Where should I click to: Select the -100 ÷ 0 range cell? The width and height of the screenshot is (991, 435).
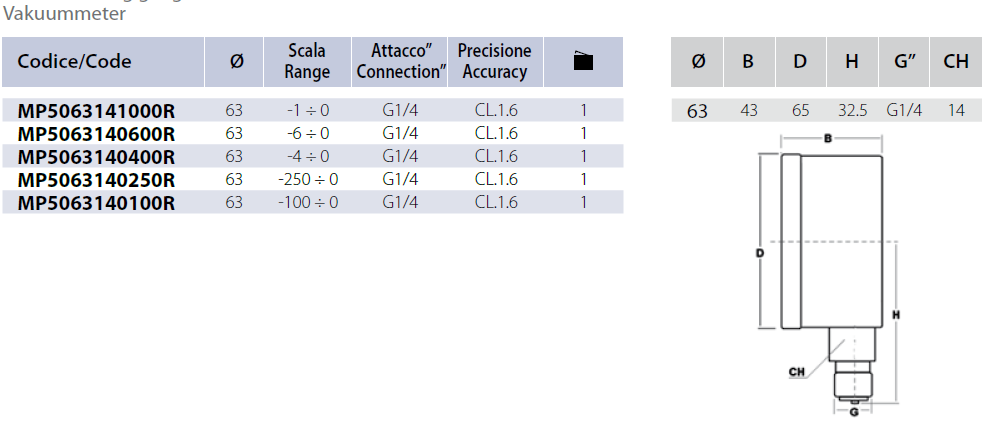coord(308,202)
